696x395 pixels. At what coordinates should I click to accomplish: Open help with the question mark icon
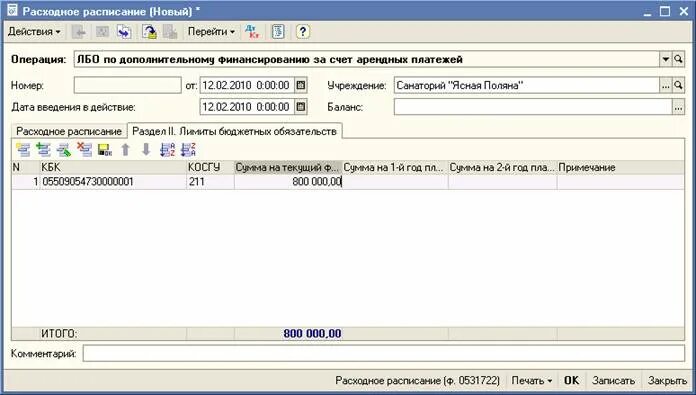click(303, 32)
